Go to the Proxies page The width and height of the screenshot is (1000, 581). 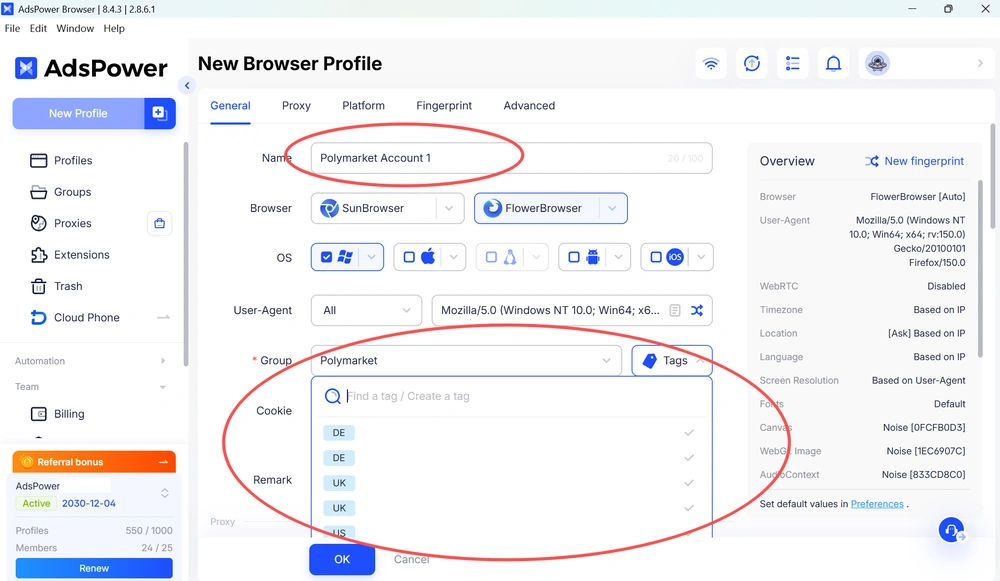(61, 223)
